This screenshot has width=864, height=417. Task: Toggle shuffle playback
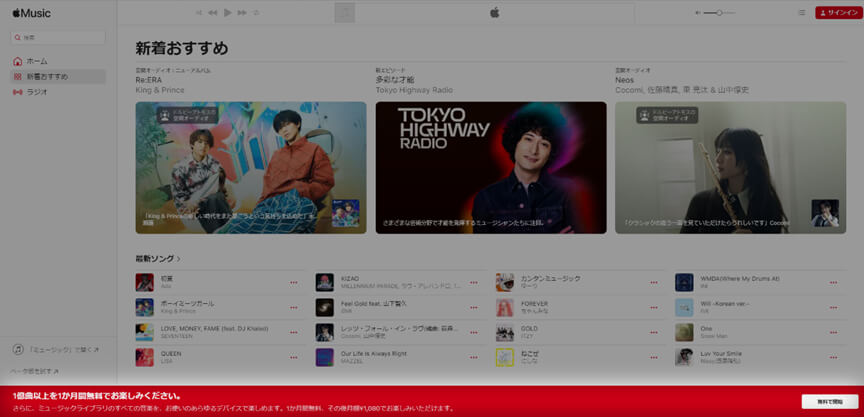point(199,13)
